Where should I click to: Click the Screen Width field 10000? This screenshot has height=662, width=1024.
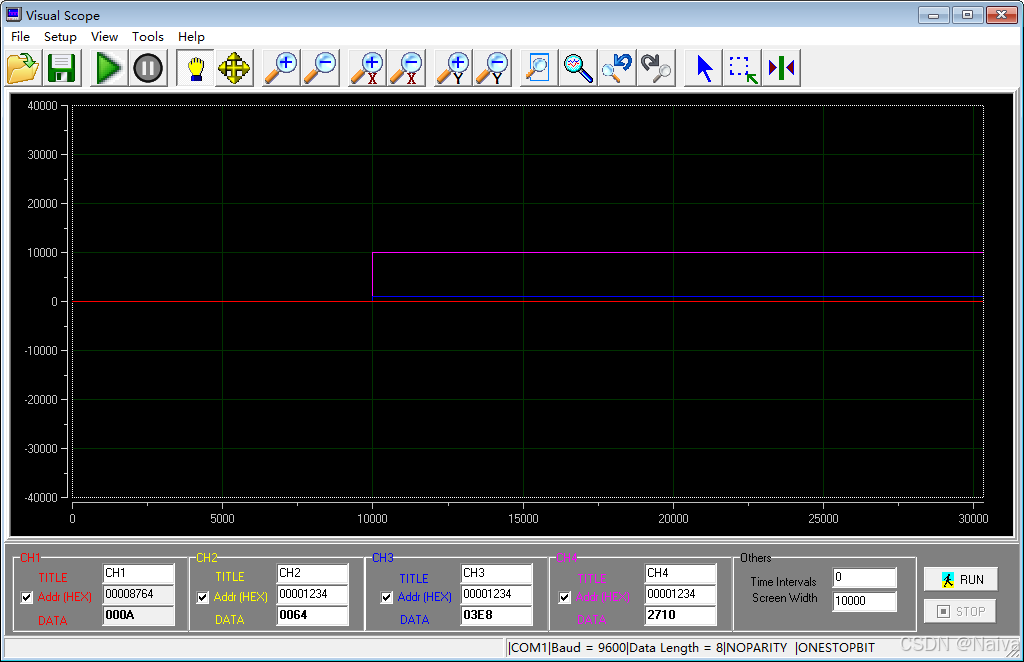pos(865,601)
